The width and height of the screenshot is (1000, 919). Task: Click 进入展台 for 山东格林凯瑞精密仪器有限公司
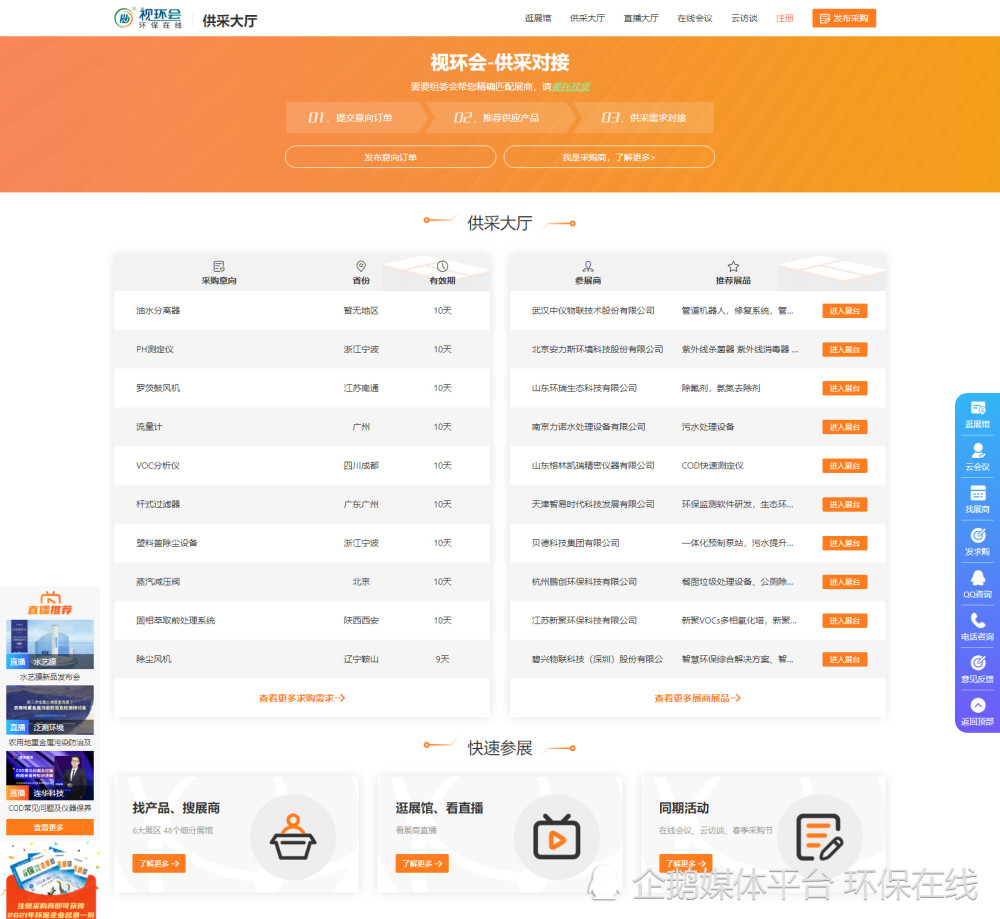pos(844,466)
